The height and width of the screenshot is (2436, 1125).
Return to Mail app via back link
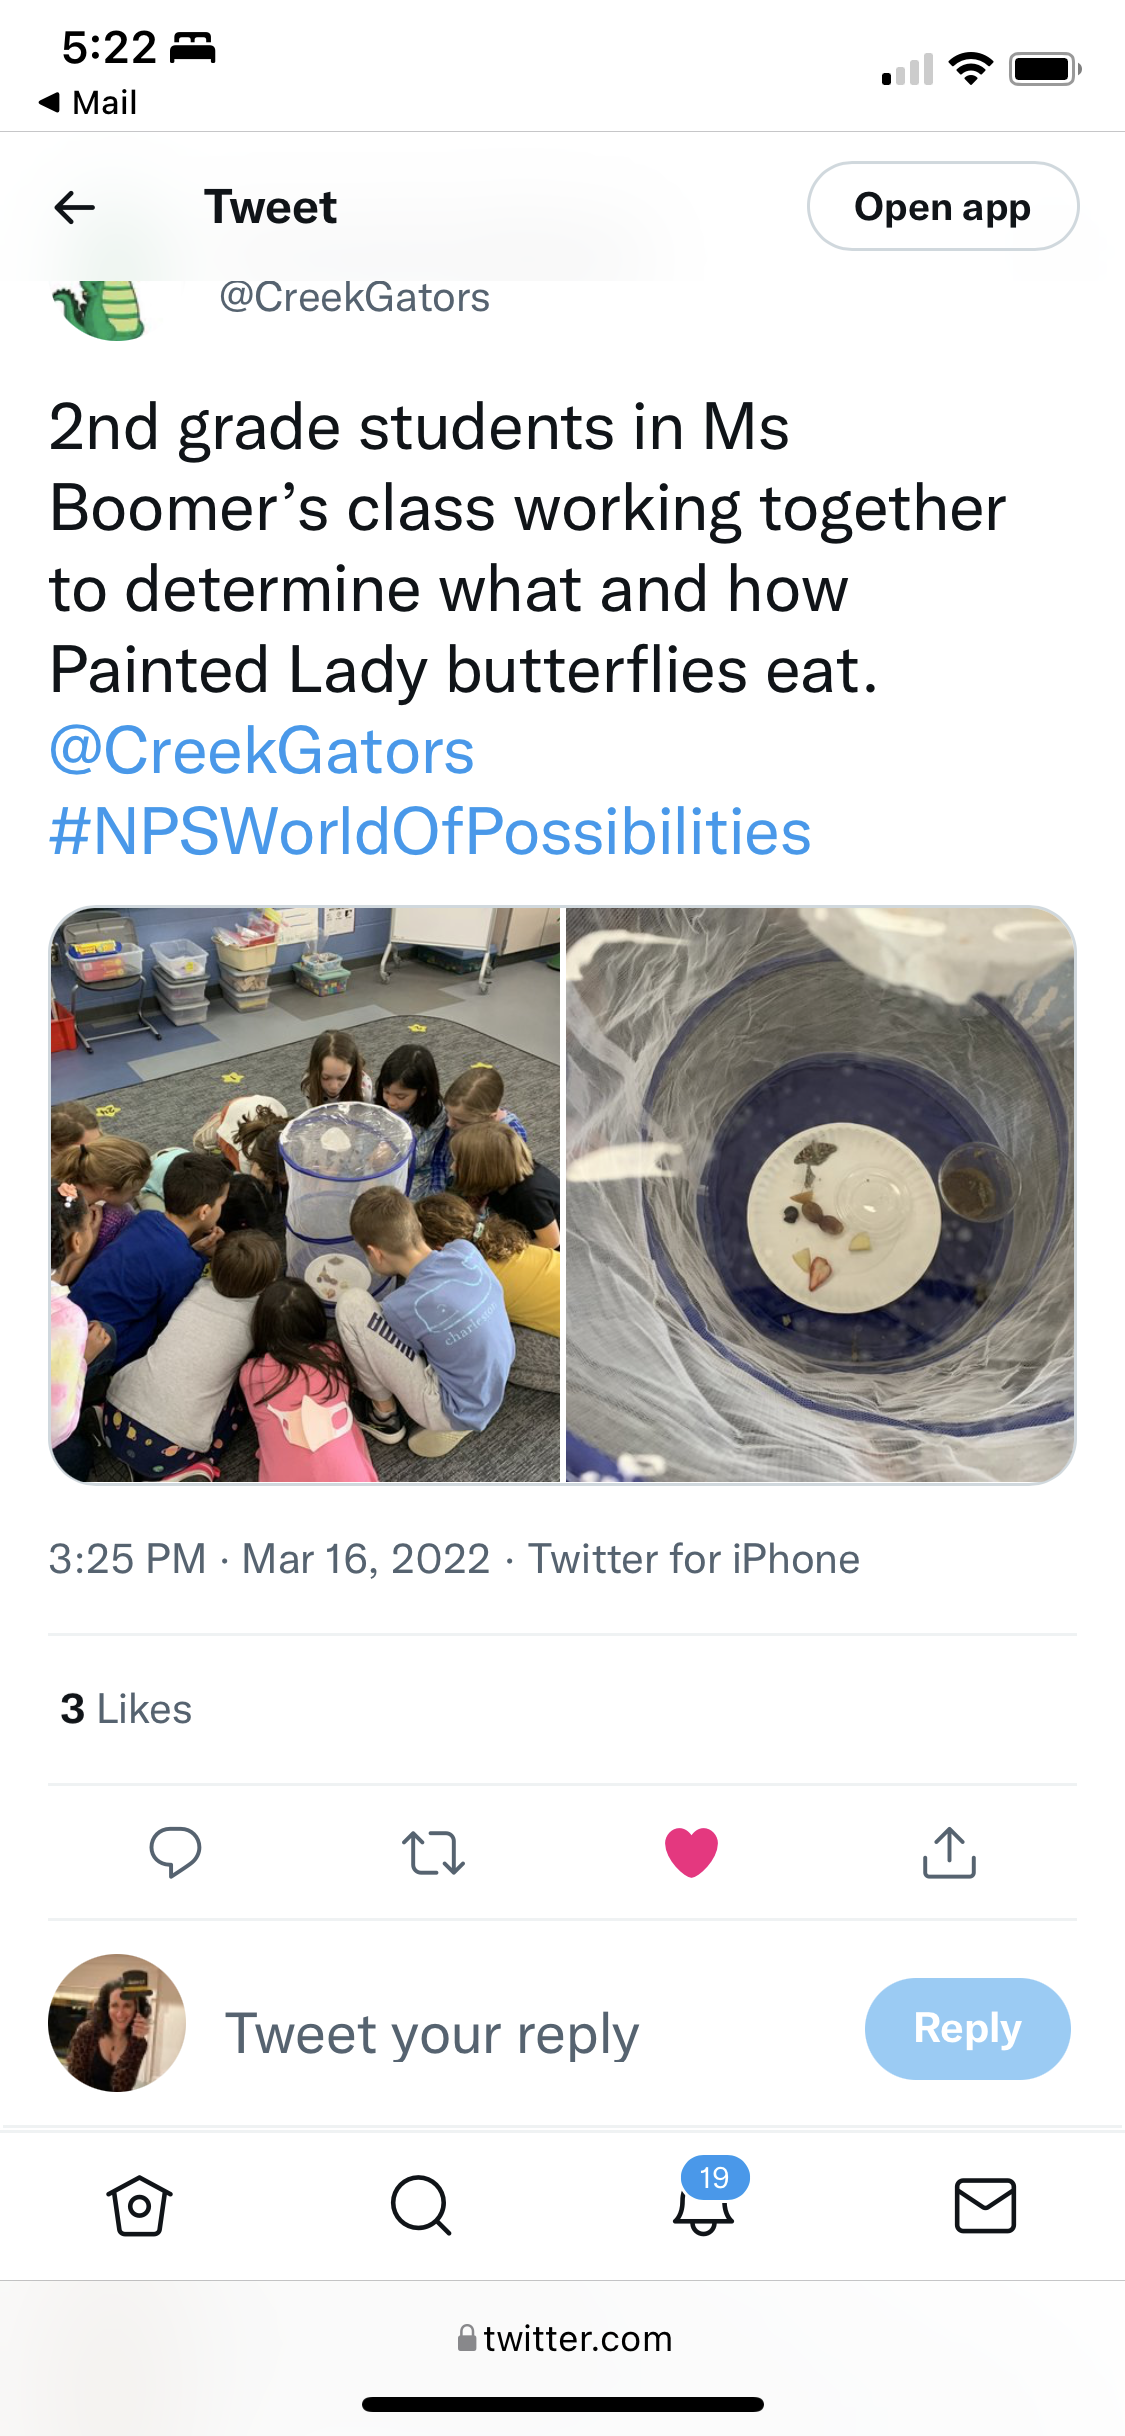[x=88, y=102]
